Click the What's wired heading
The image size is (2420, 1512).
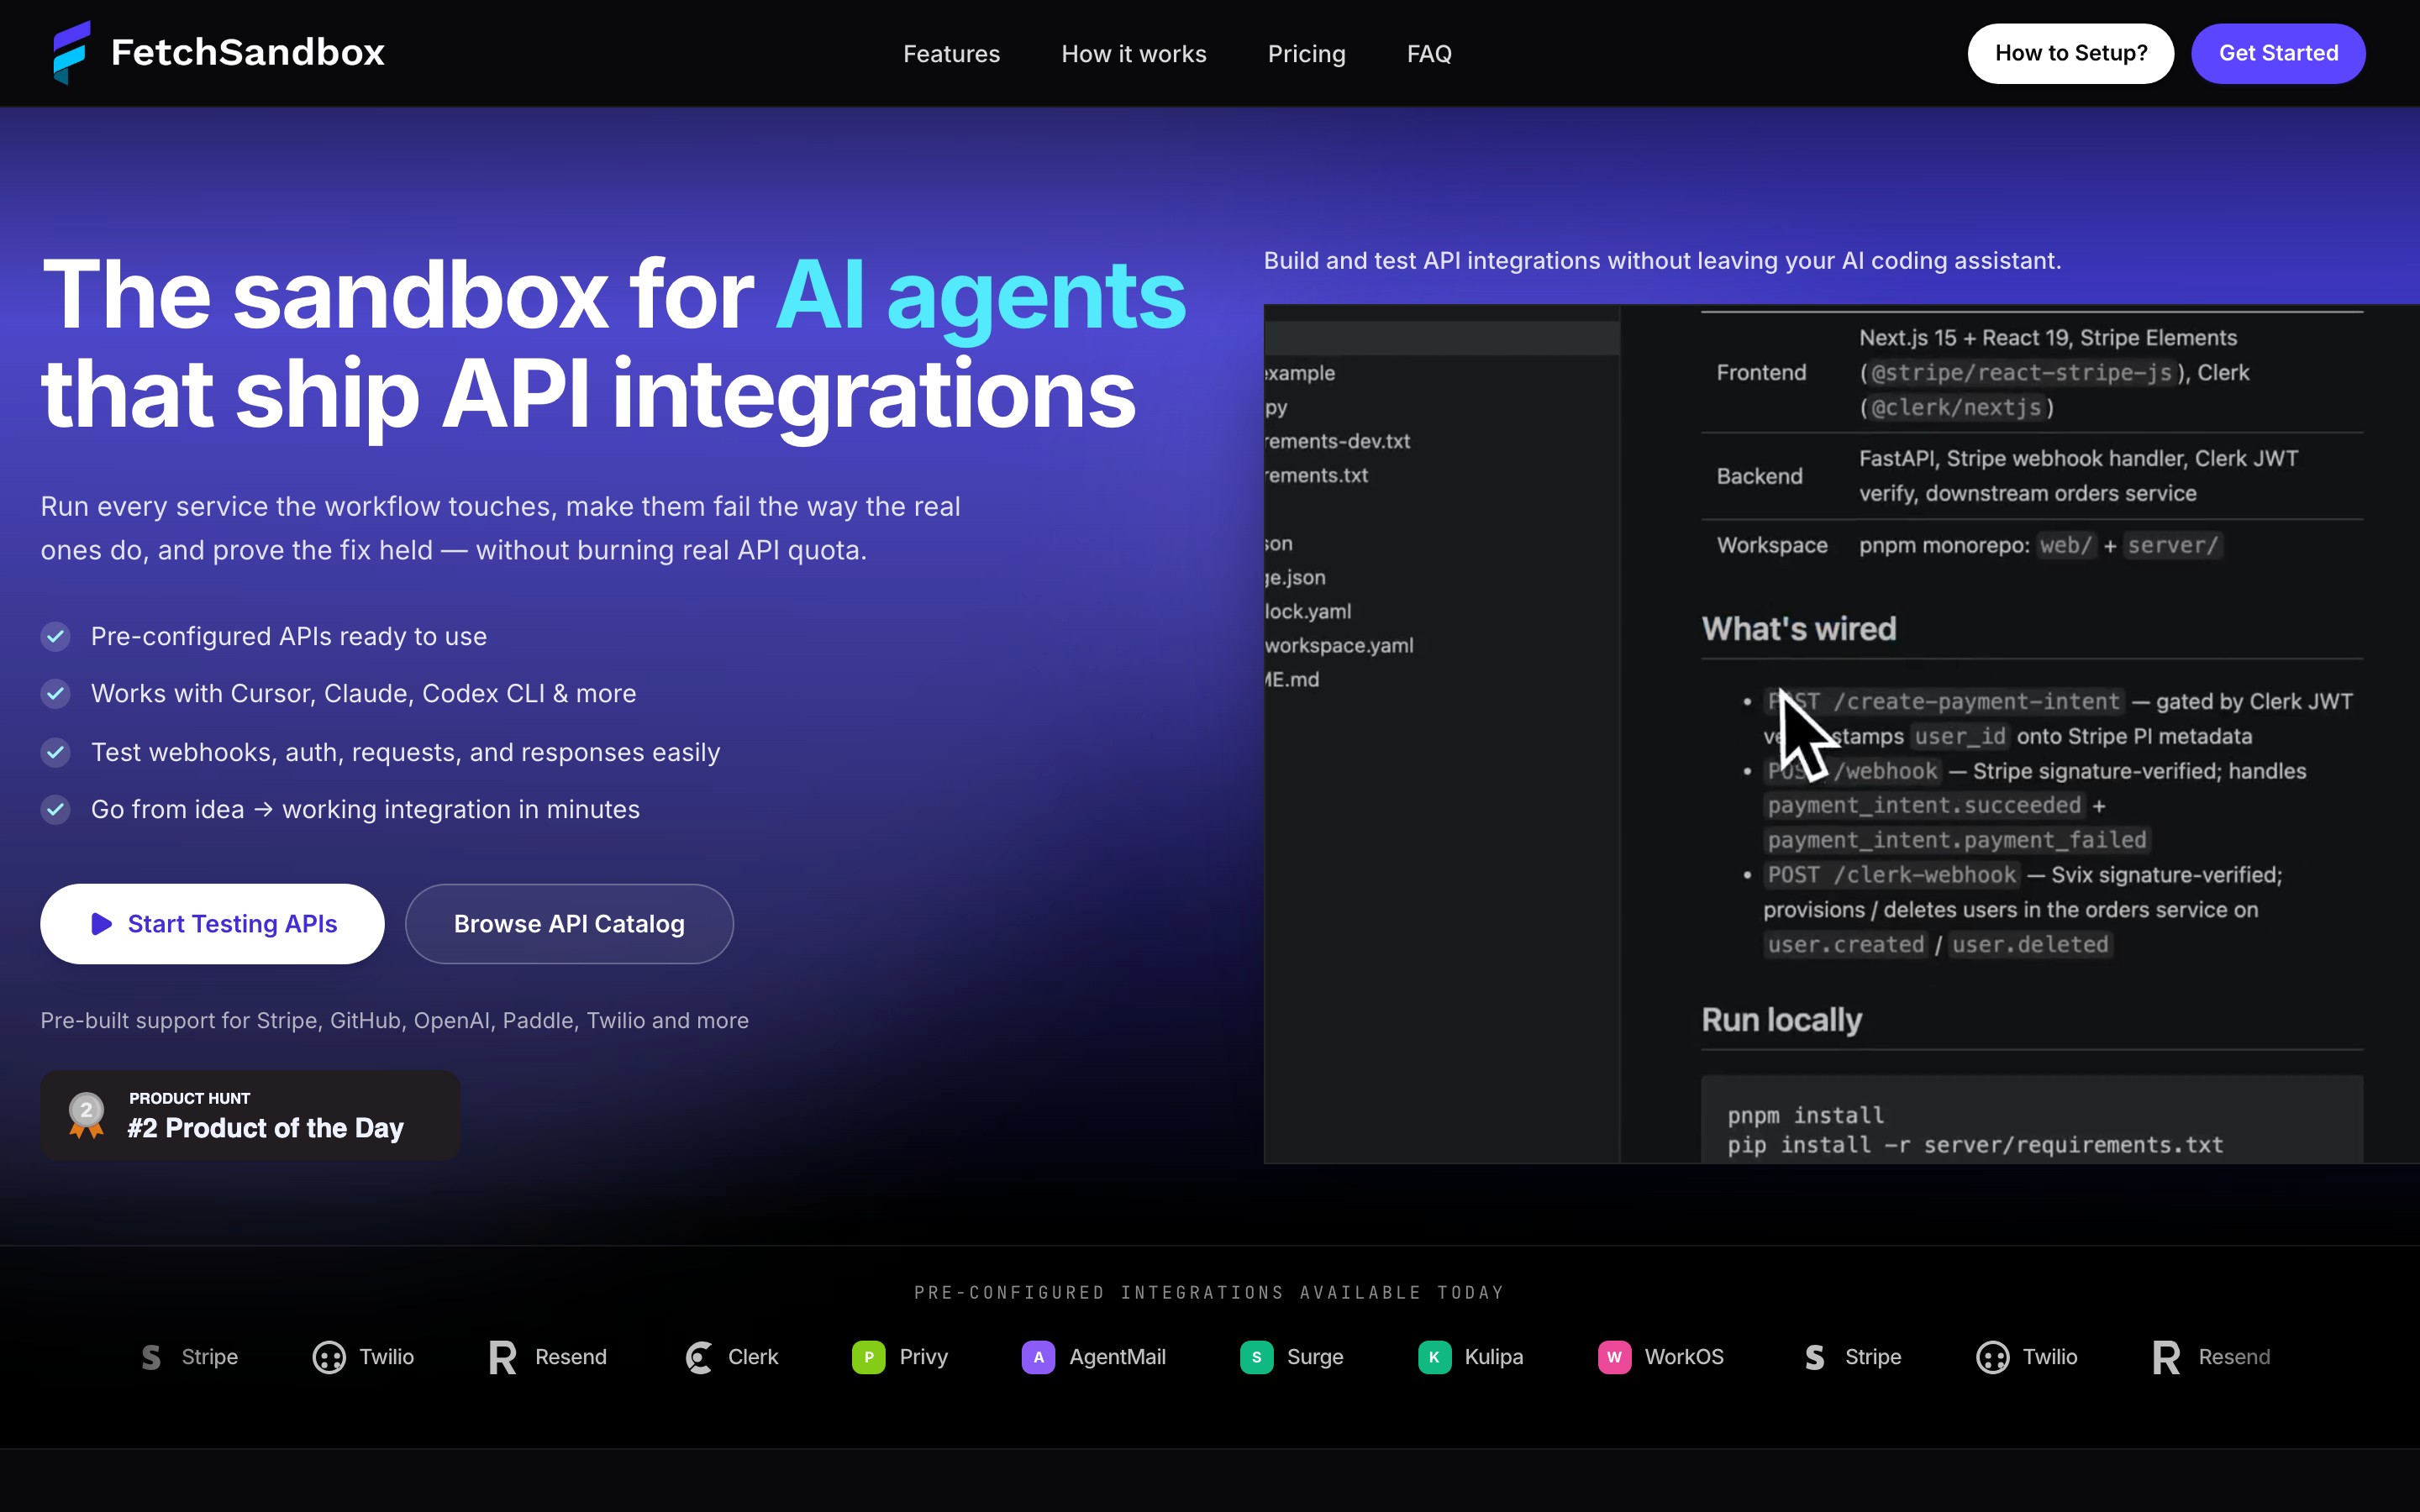[1798, 628]
